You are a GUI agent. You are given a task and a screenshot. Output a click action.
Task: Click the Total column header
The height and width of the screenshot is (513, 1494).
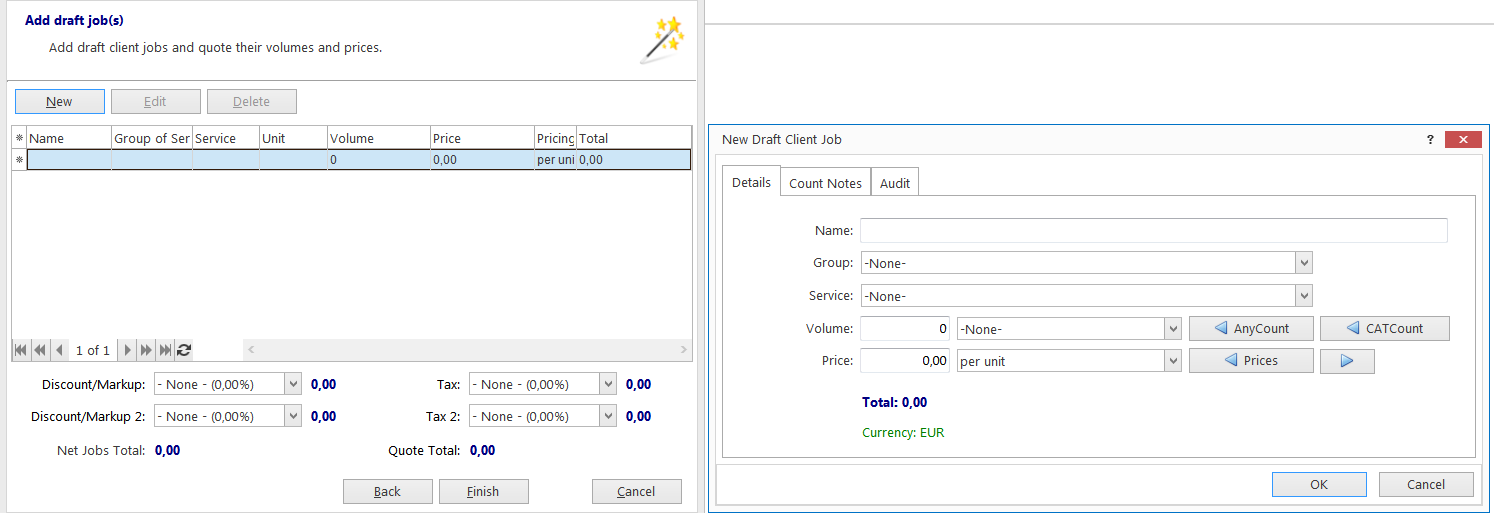(x=634, y=138)
